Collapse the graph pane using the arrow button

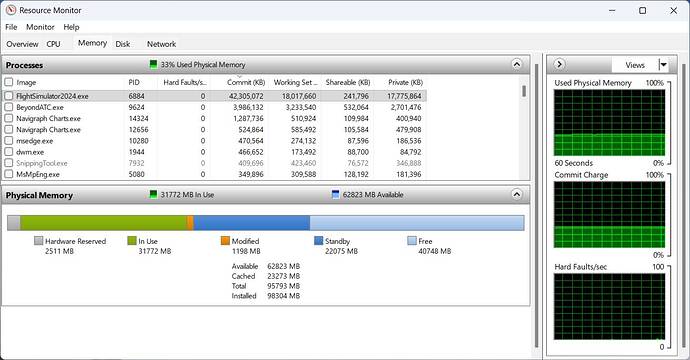pos(559,65)
